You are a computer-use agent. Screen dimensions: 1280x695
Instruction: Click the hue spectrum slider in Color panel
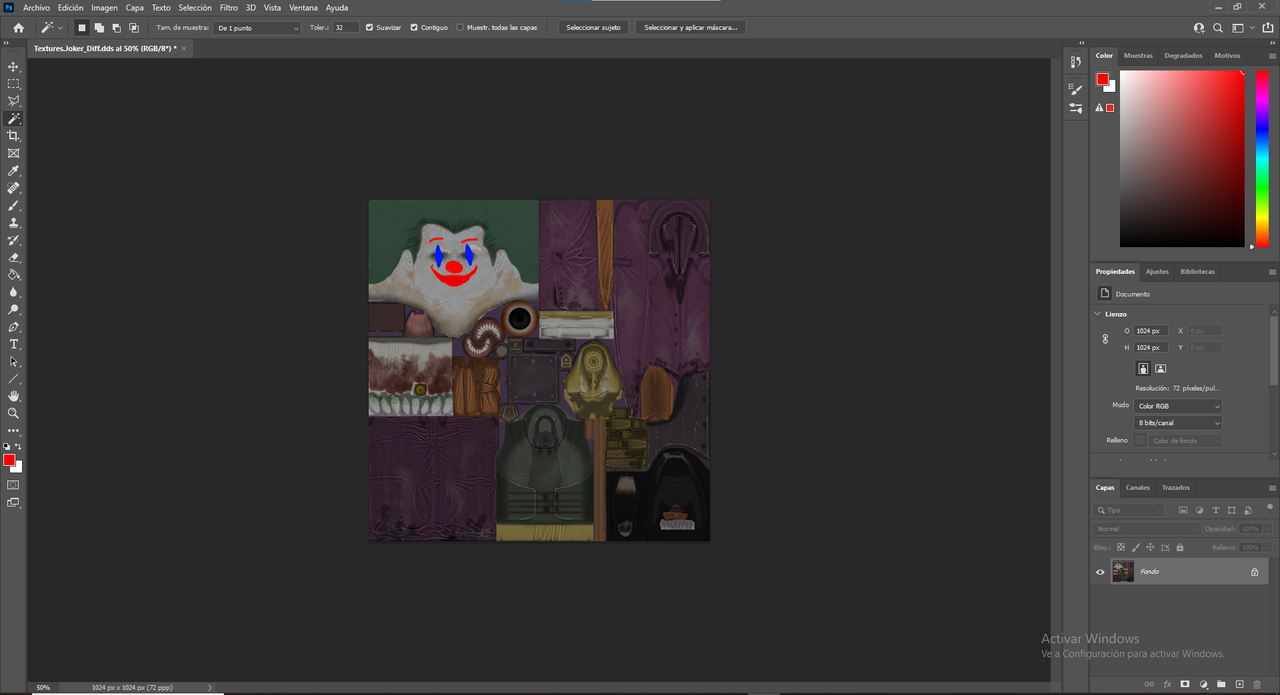point(1262,158)
